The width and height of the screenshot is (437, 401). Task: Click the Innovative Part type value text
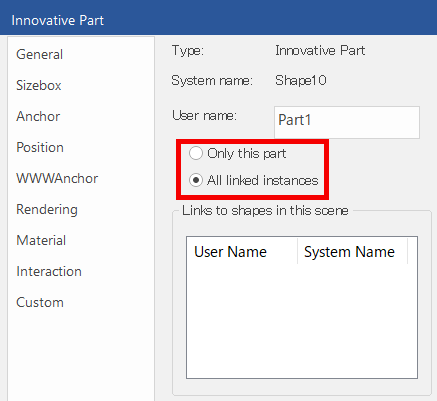coord(320,50)
